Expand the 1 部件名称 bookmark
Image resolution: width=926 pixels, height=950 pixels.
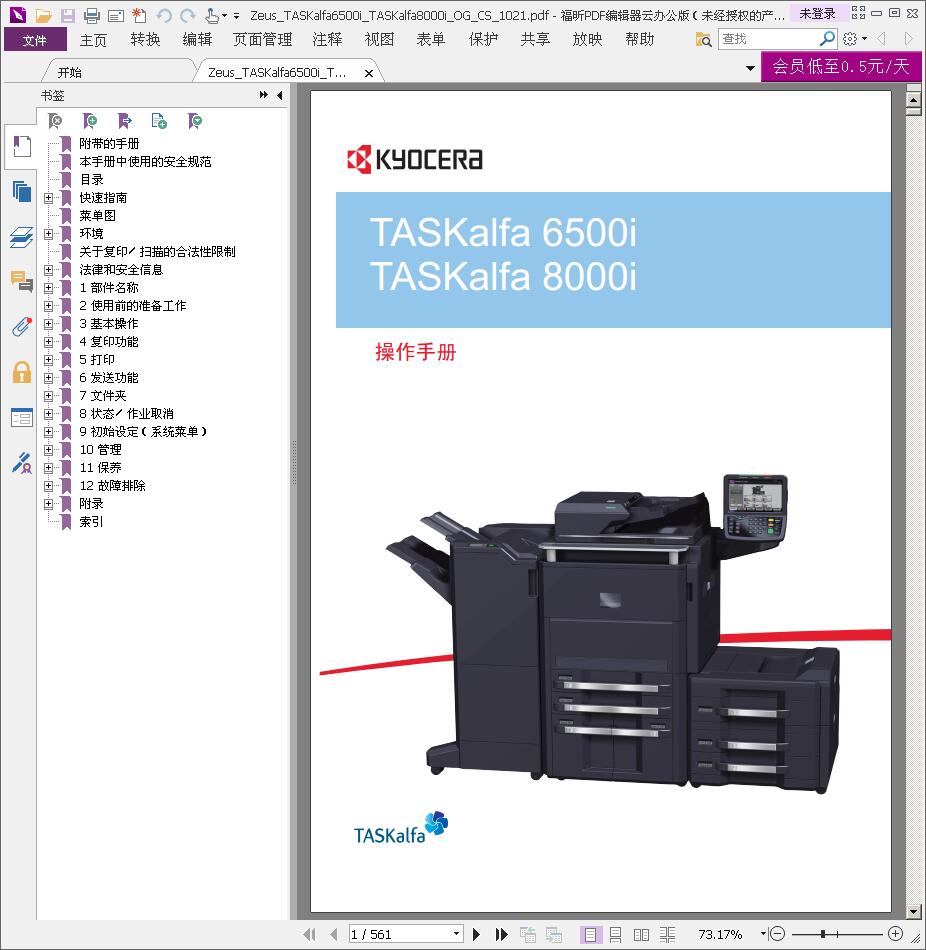coord(48,288)
